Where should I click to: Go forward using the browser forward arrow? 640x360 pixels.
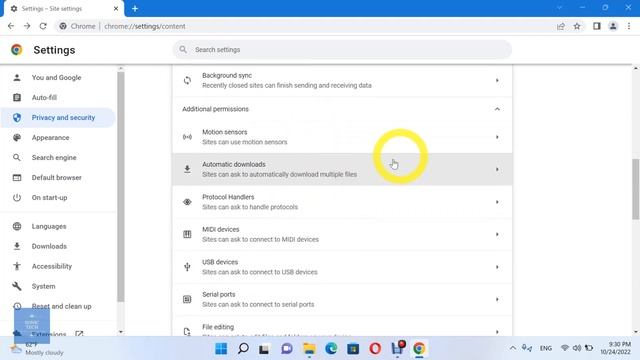[27, 26]
